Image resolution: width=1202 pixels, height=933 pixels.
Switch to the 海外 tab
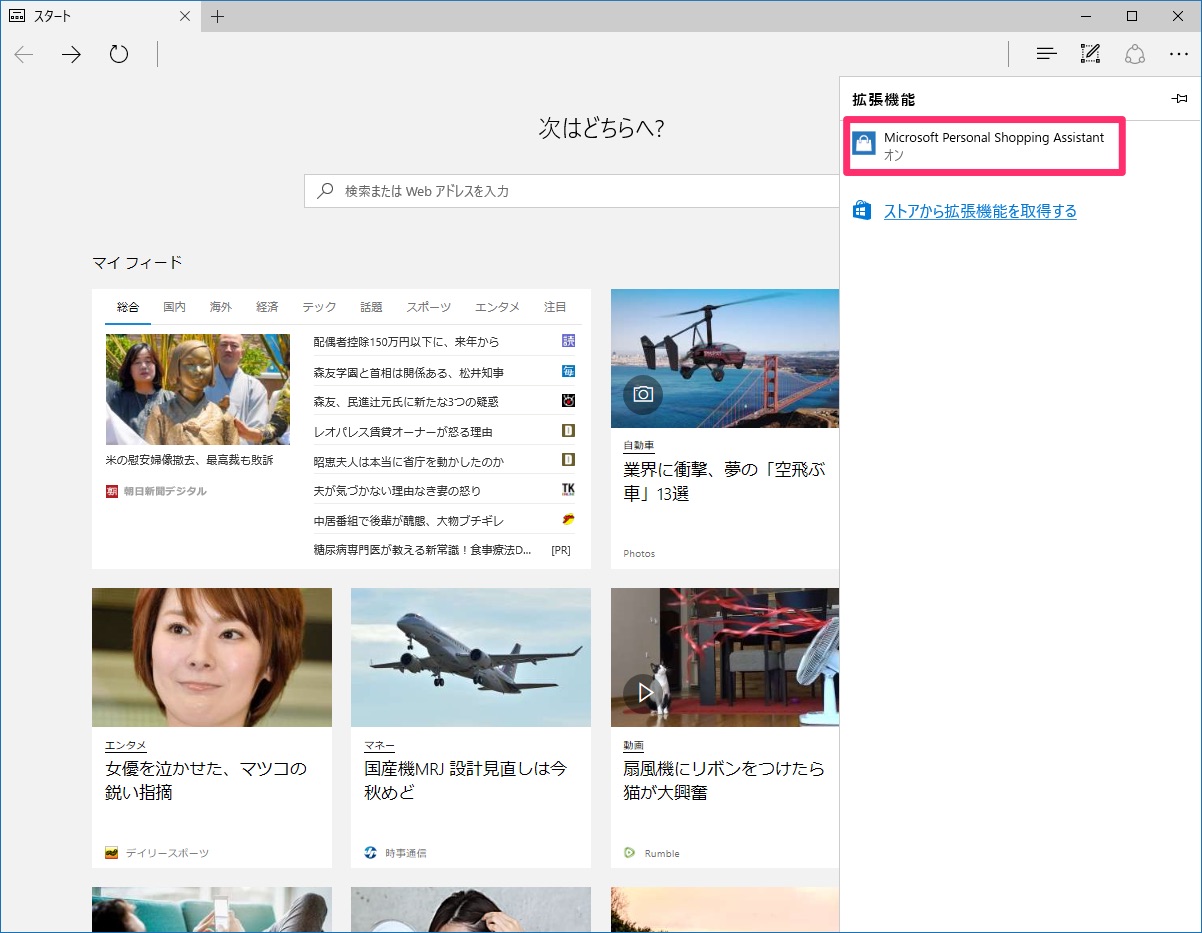click(221, 307)
